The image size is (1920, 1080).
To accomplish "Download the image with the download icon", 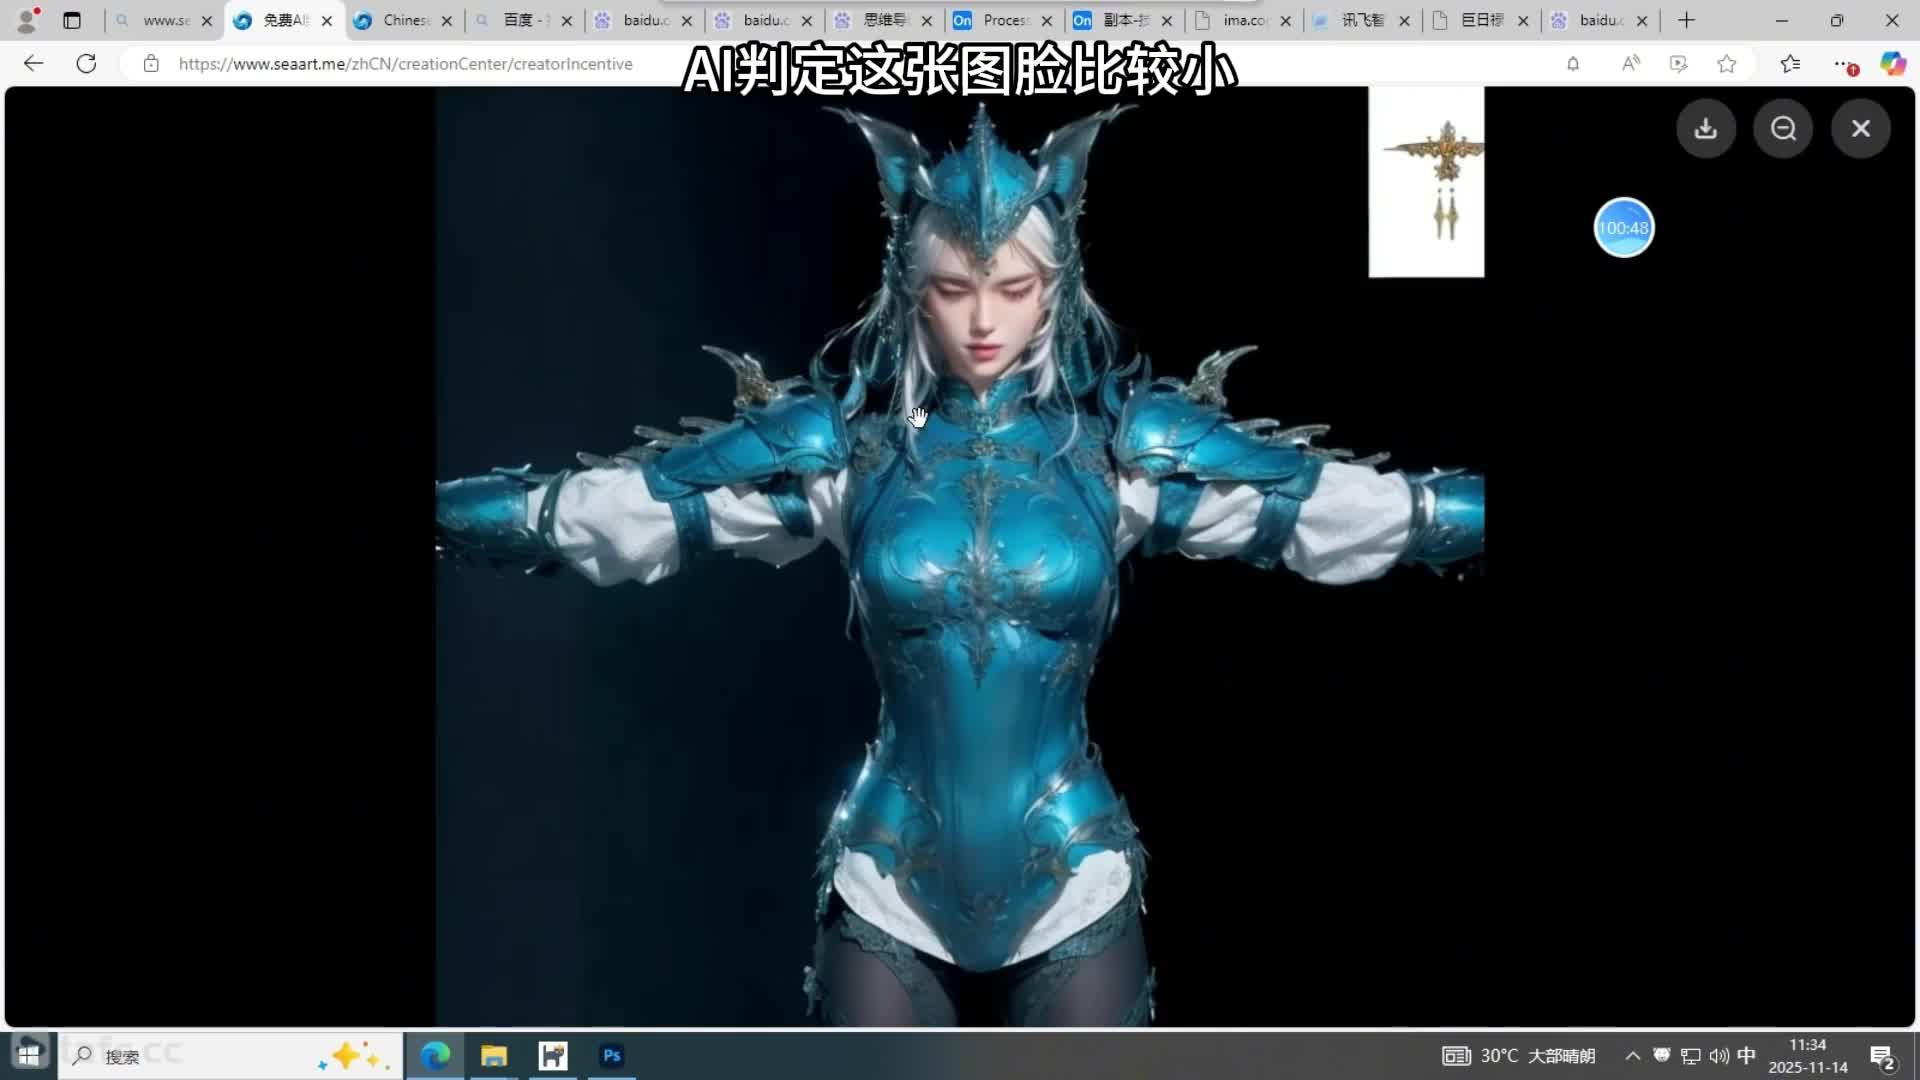I will 1706,128.
